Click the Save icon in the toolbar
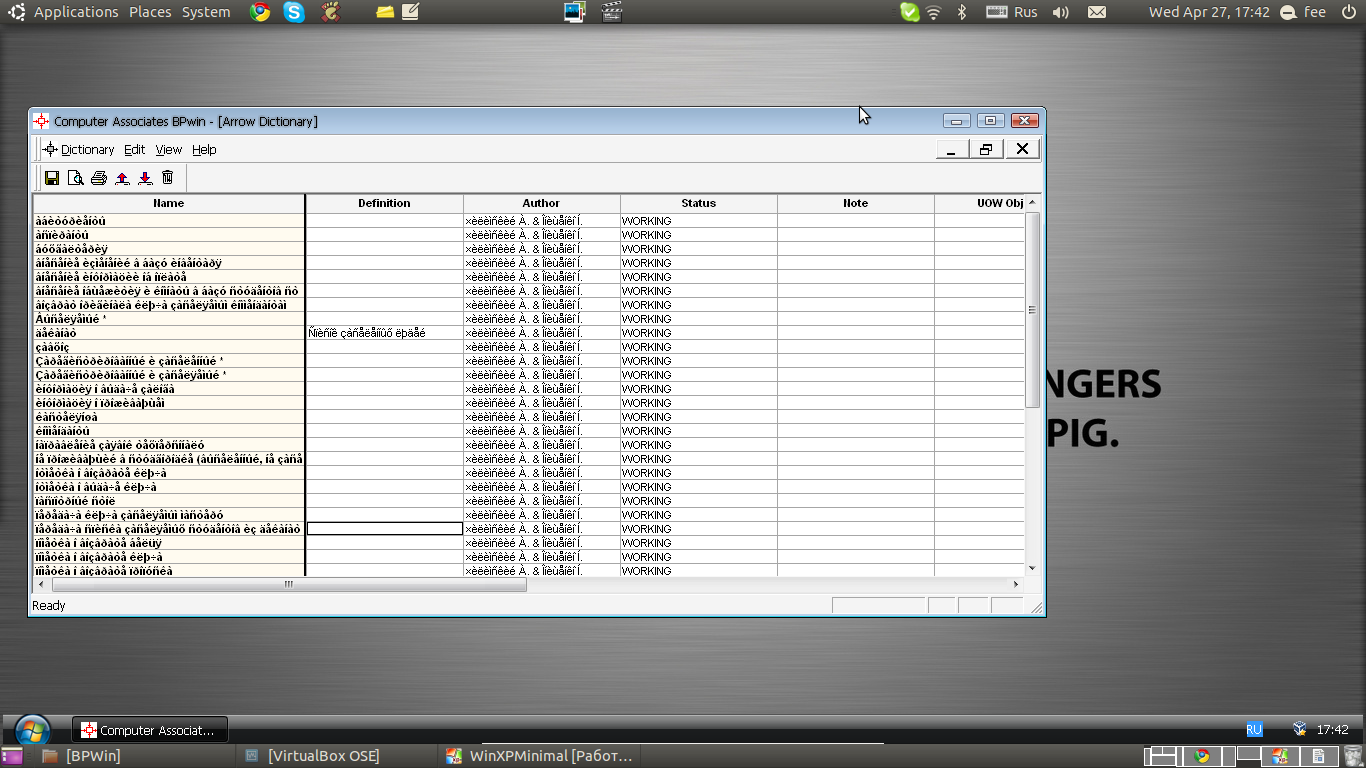The height and width of the screenshot is (768, 1366). 52,178
